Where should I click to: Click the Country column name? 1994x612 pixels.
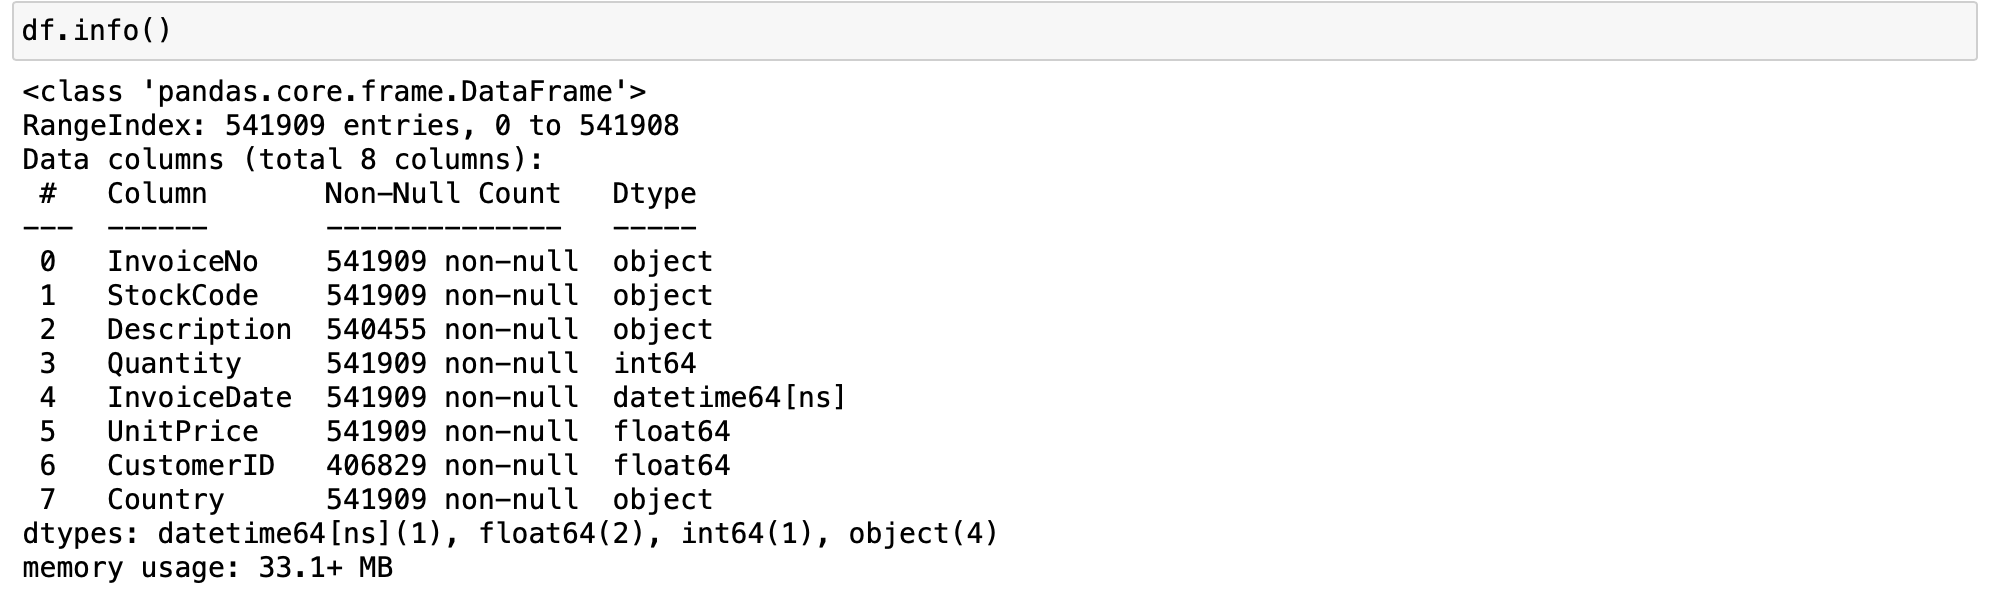point(165,500)
